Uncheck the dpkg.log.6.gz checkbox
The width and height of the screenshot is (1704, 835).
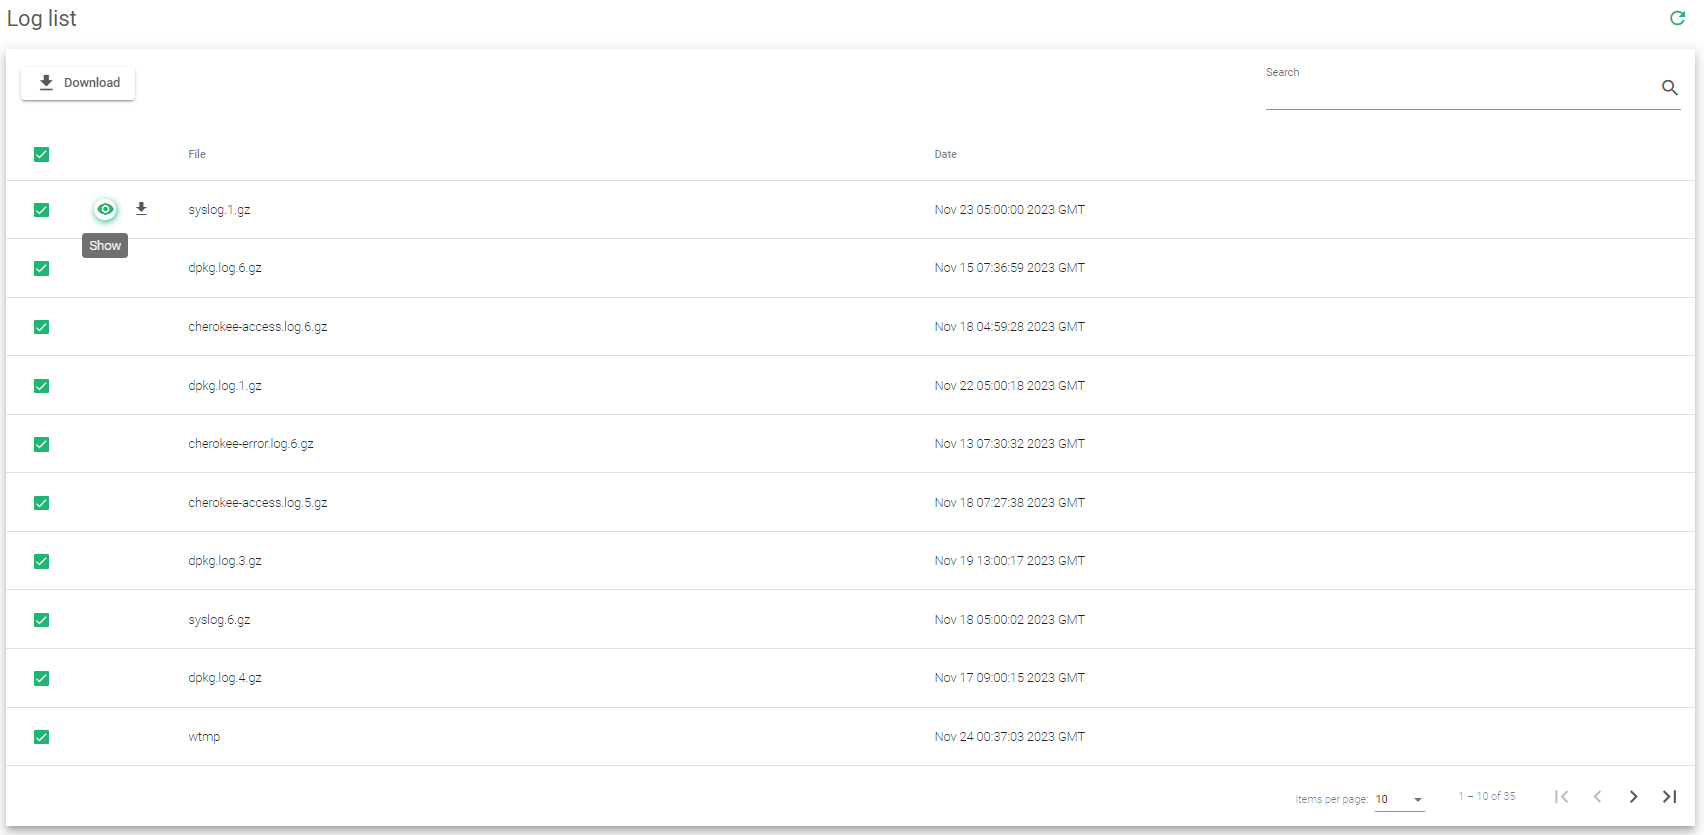click(x=41, y=268)
